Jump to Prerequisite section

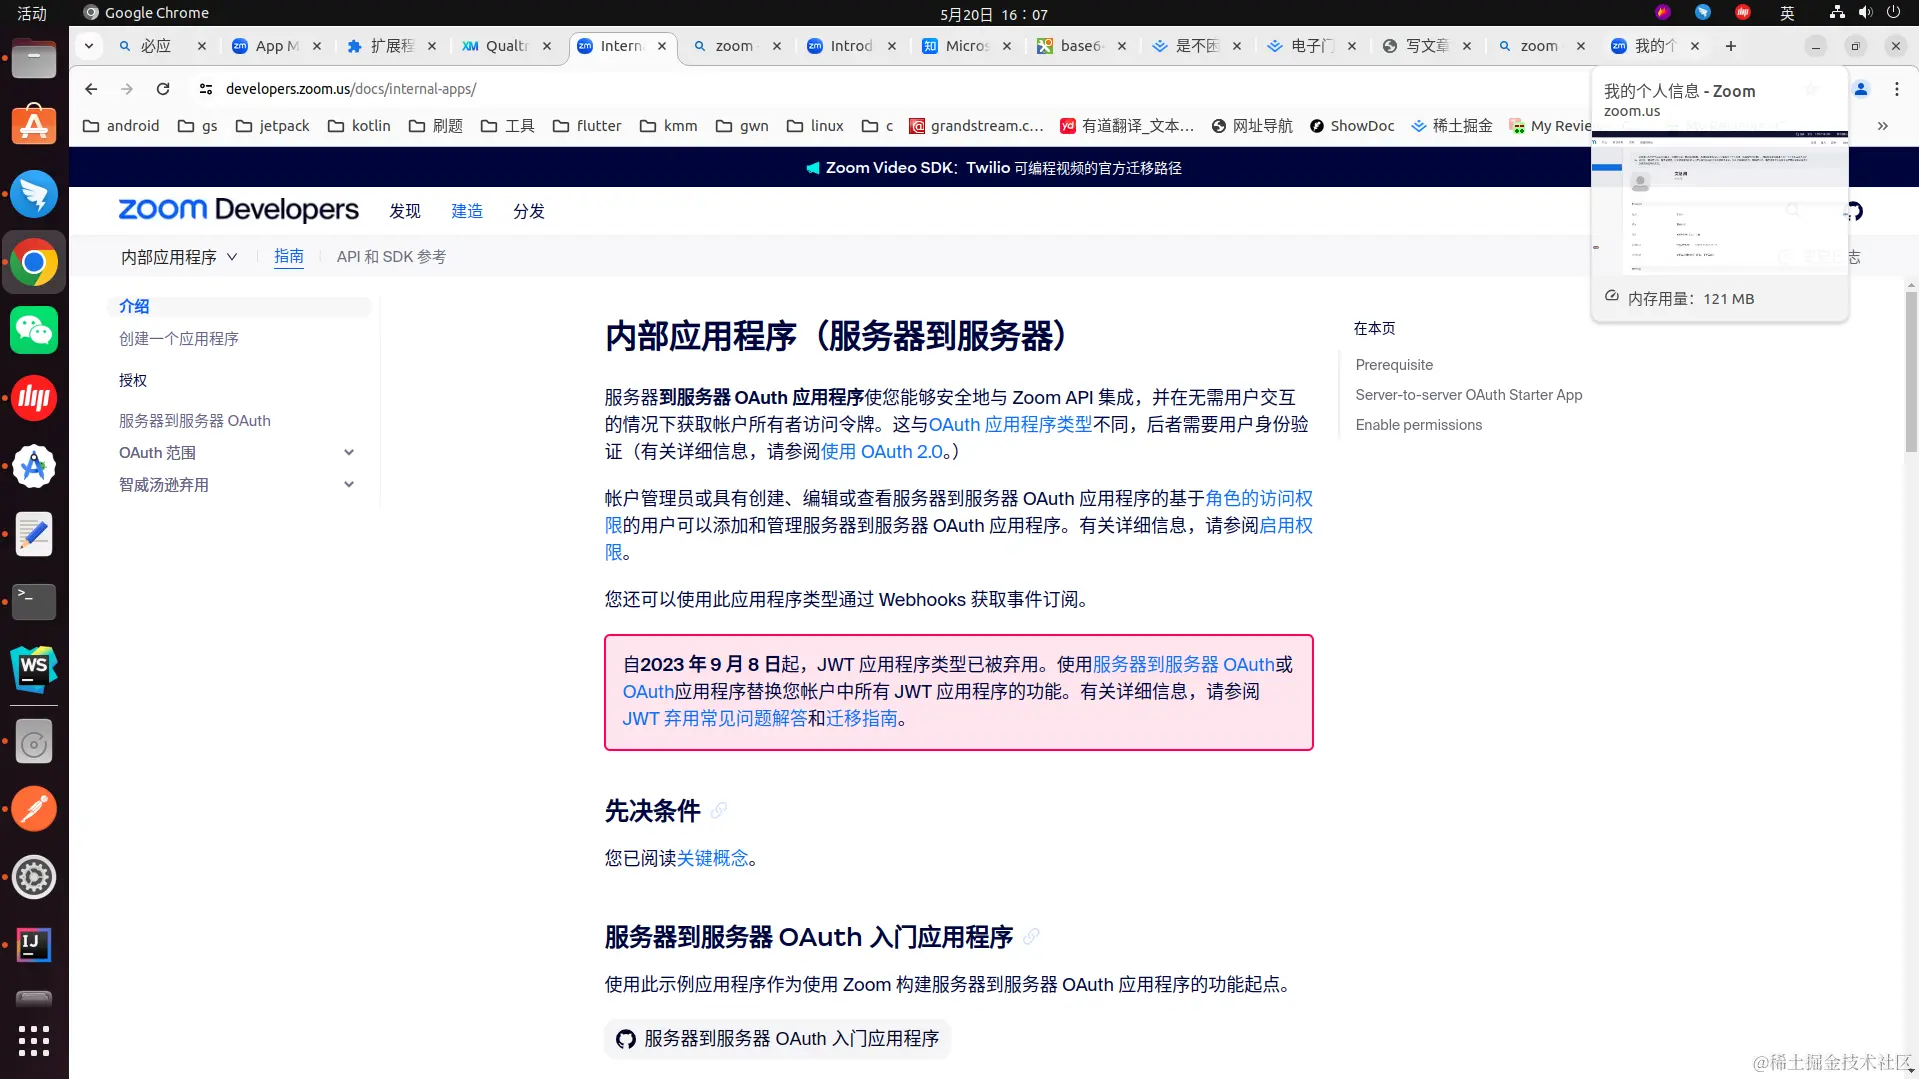(x=1394, y=365)
